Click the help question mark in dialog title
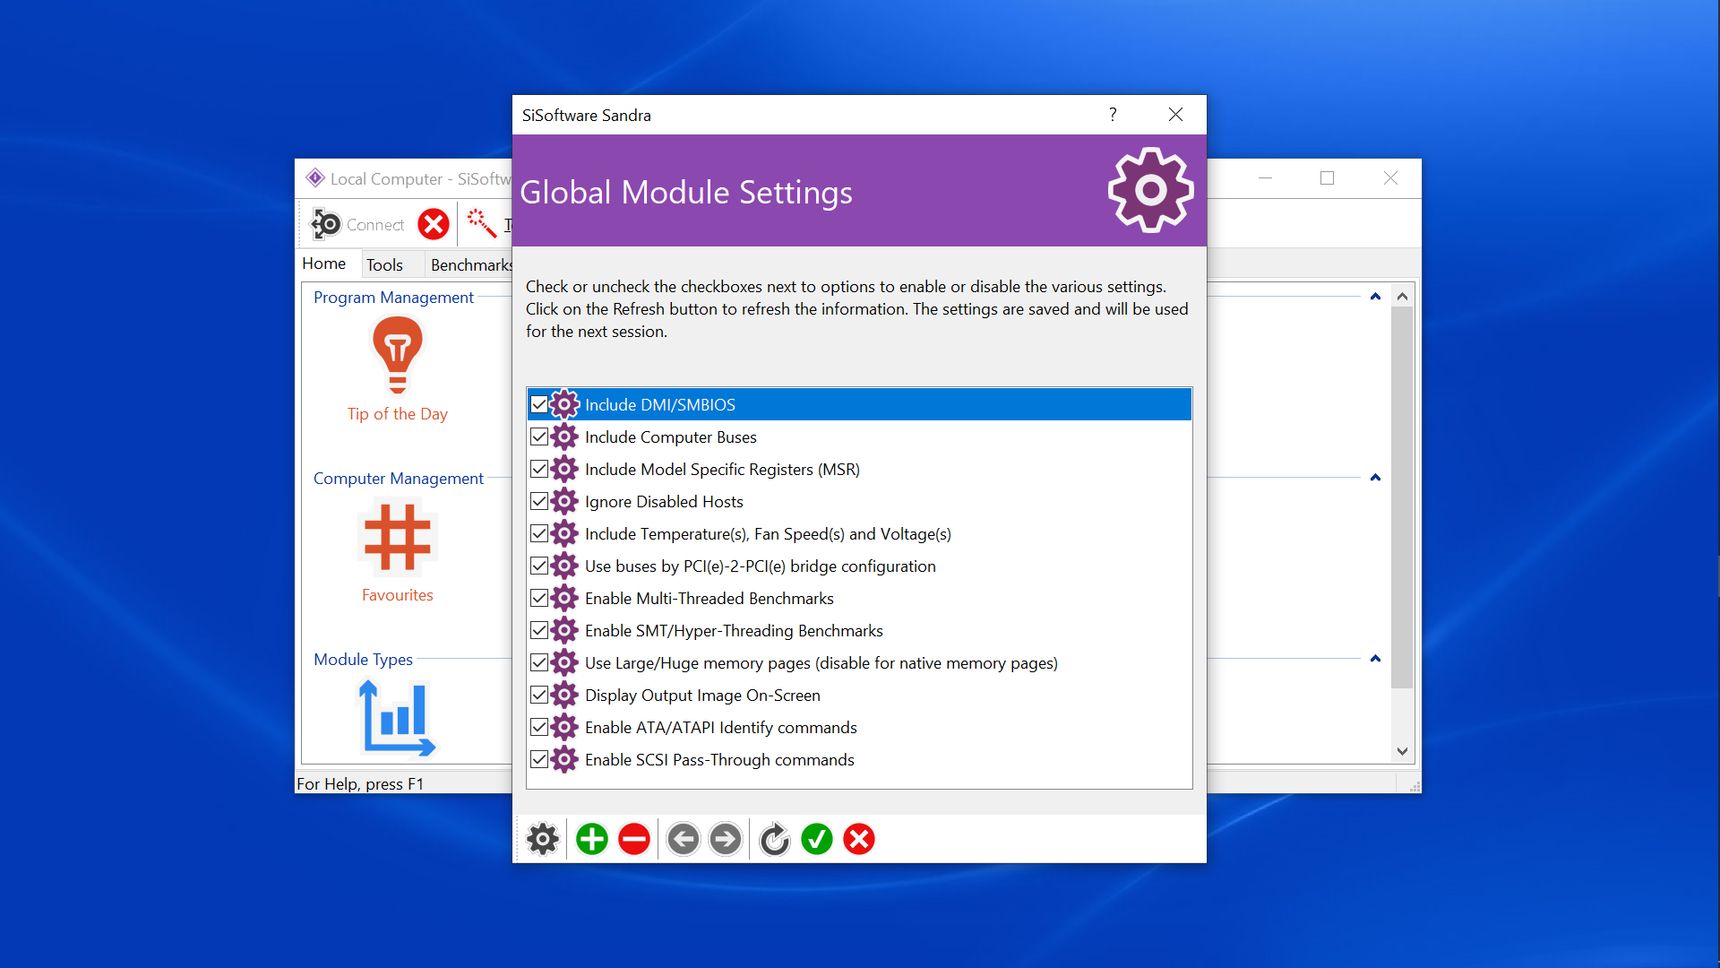Screen dimensions: 1720x968 1113,114
